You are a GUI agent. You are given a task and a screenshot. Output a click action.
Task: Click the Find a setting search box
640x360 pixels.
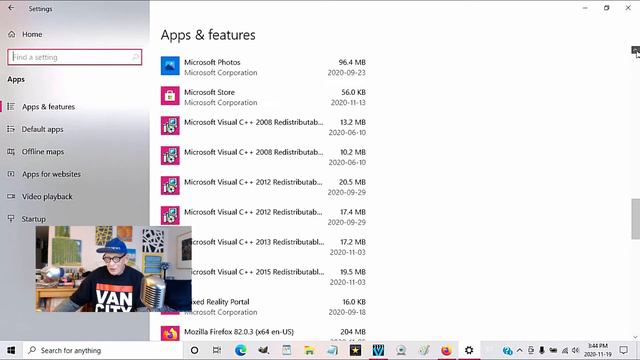(x=74, y=57)
